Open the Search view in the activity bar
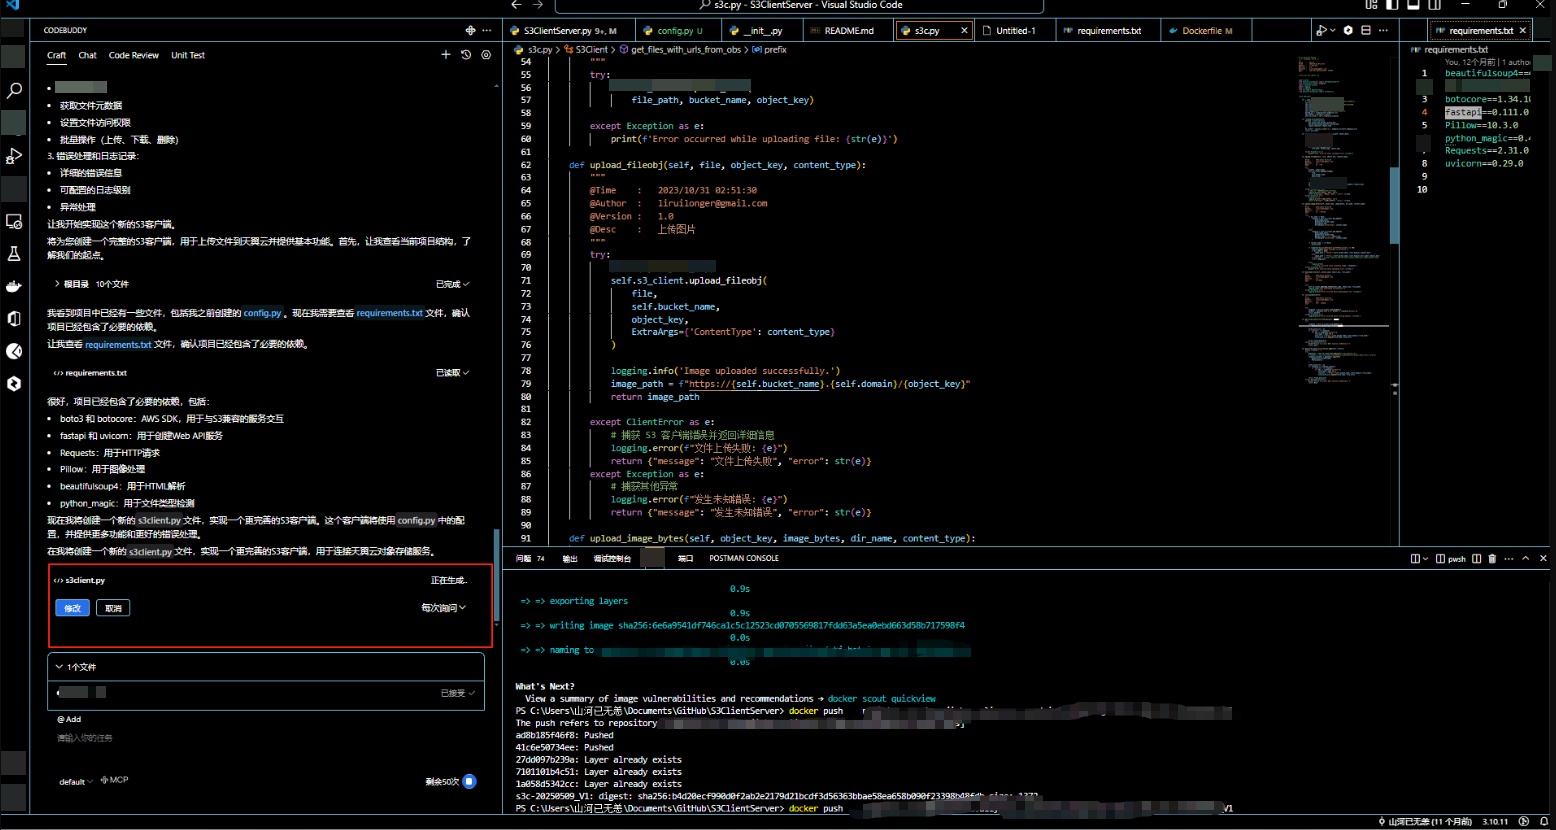This screenshot has height=830, width=1556. pos(14,90)
